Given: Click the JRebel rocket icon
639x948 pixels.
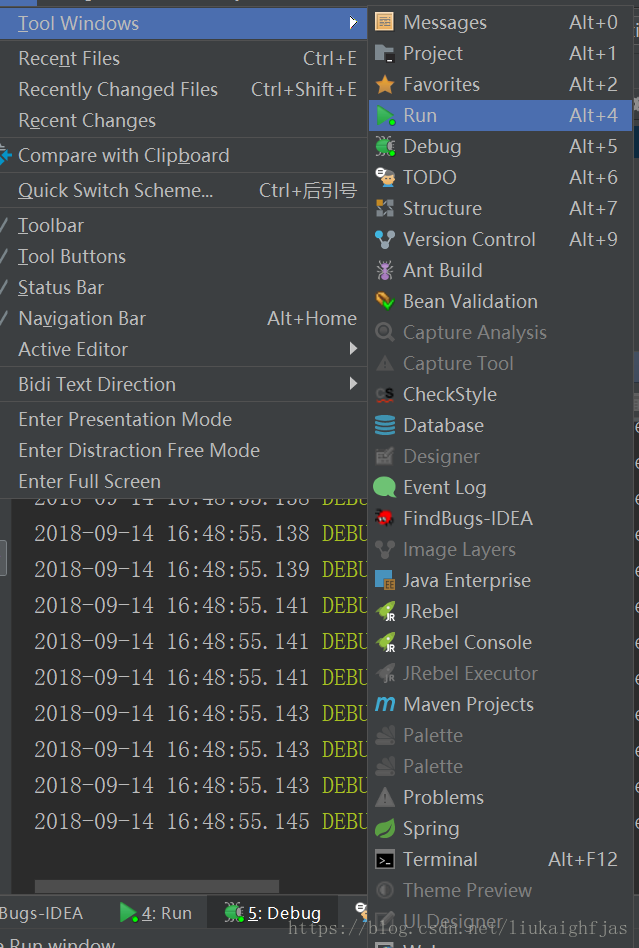Looking at the screenshot, I should coord(386,611).
